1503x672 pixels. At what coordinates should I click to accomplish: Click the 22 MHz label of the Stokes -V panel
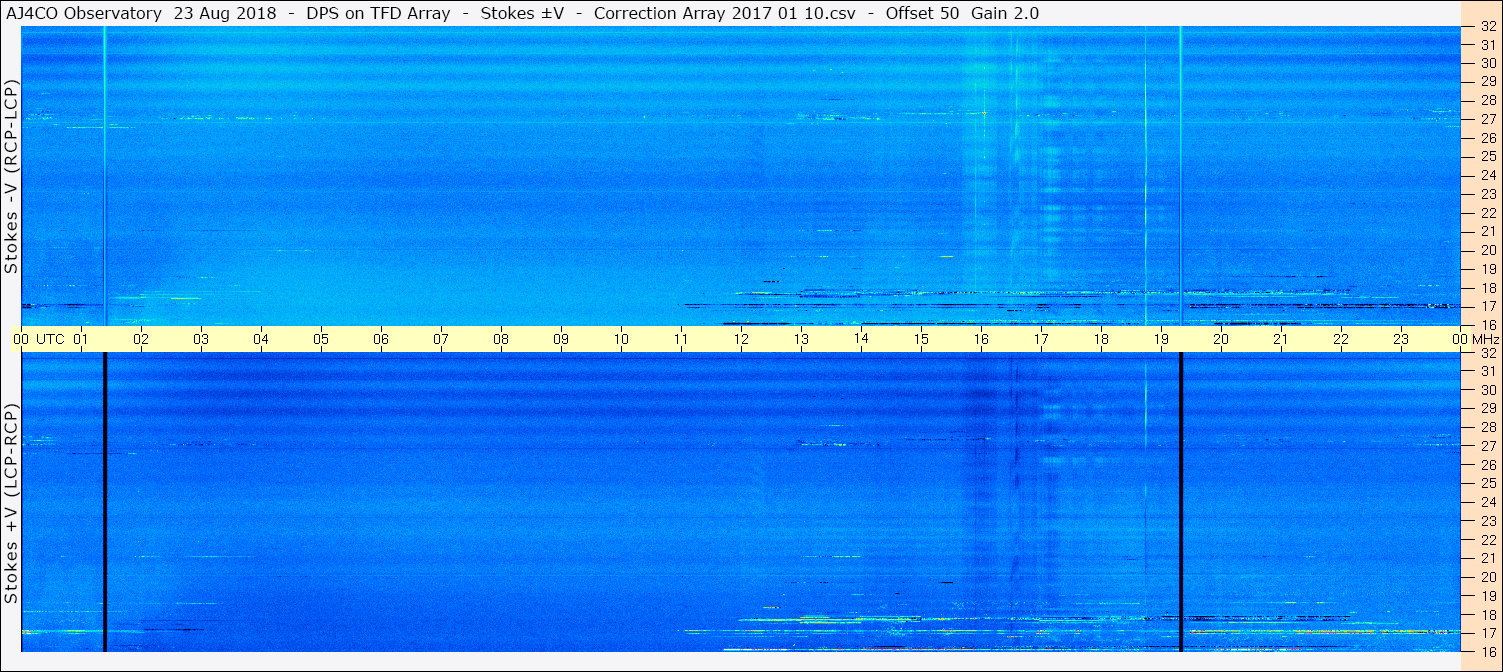[1487, 212]
